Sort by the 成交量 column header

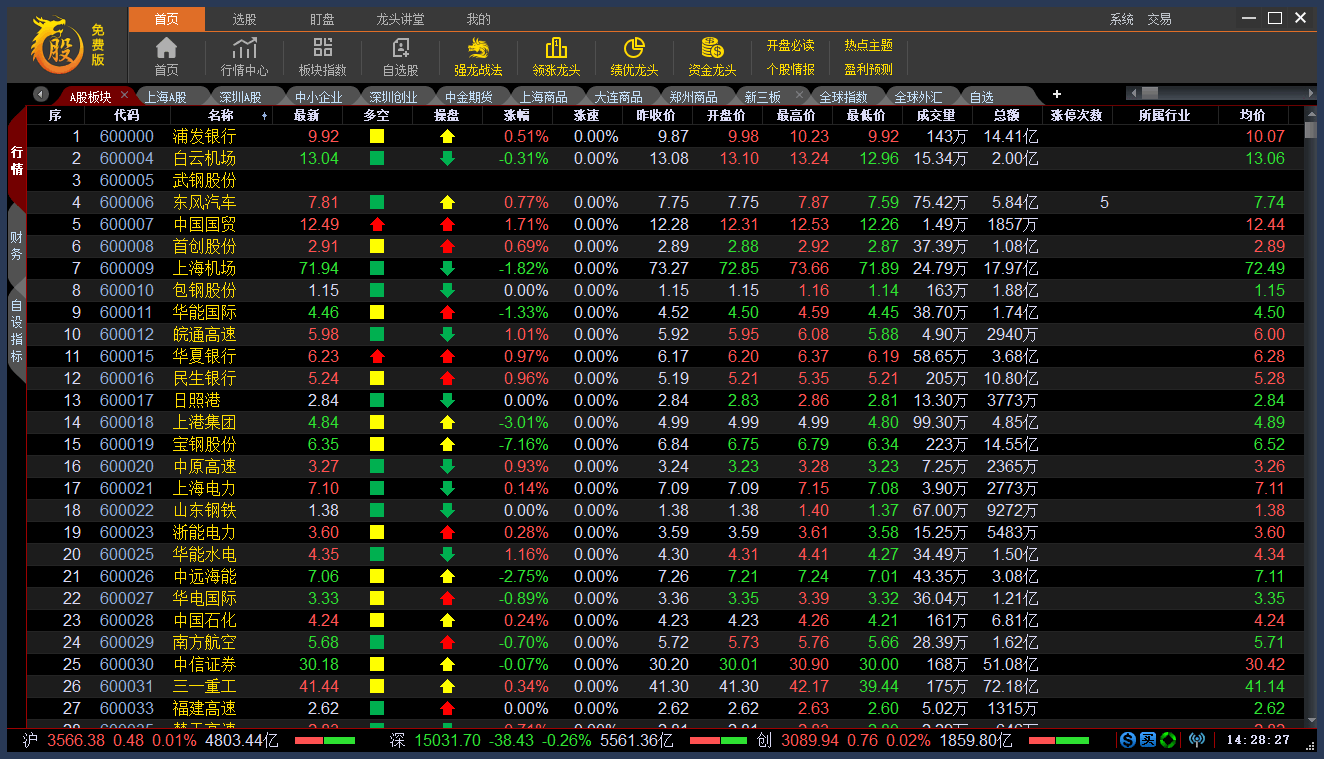937,115
